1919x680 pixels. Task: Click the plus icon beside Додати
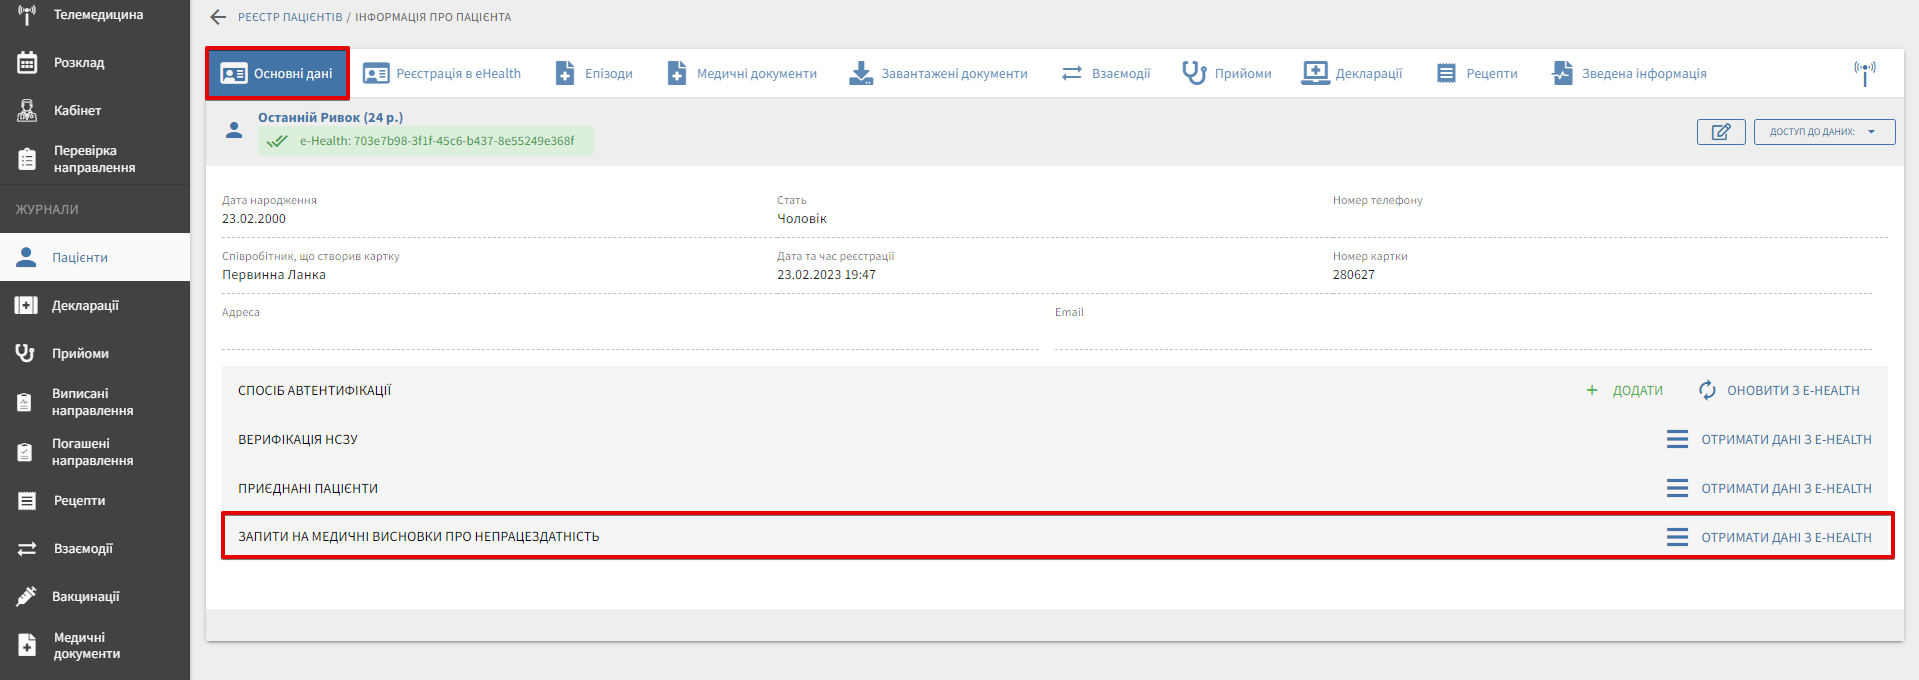pos(1592,390)
